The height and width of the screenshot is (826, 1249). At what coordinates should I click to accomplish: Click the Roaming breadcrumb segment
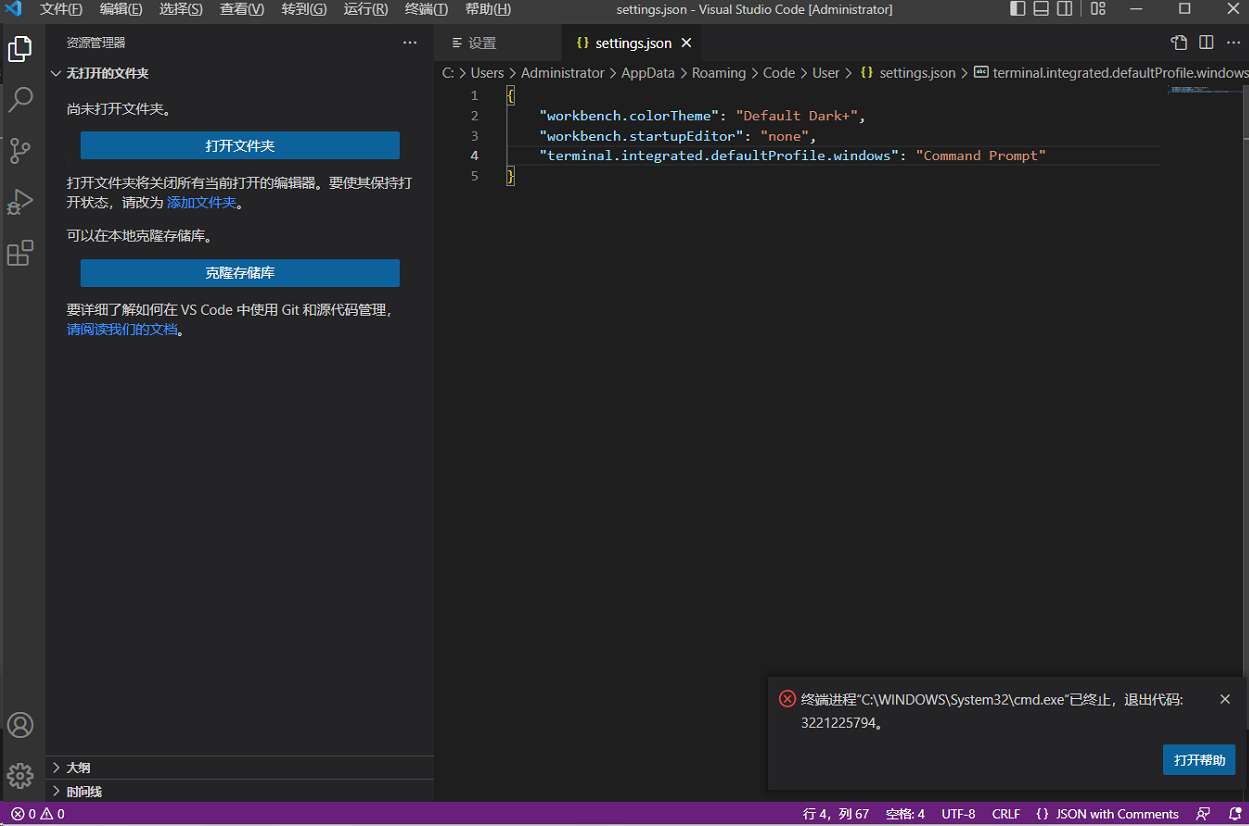719,73
